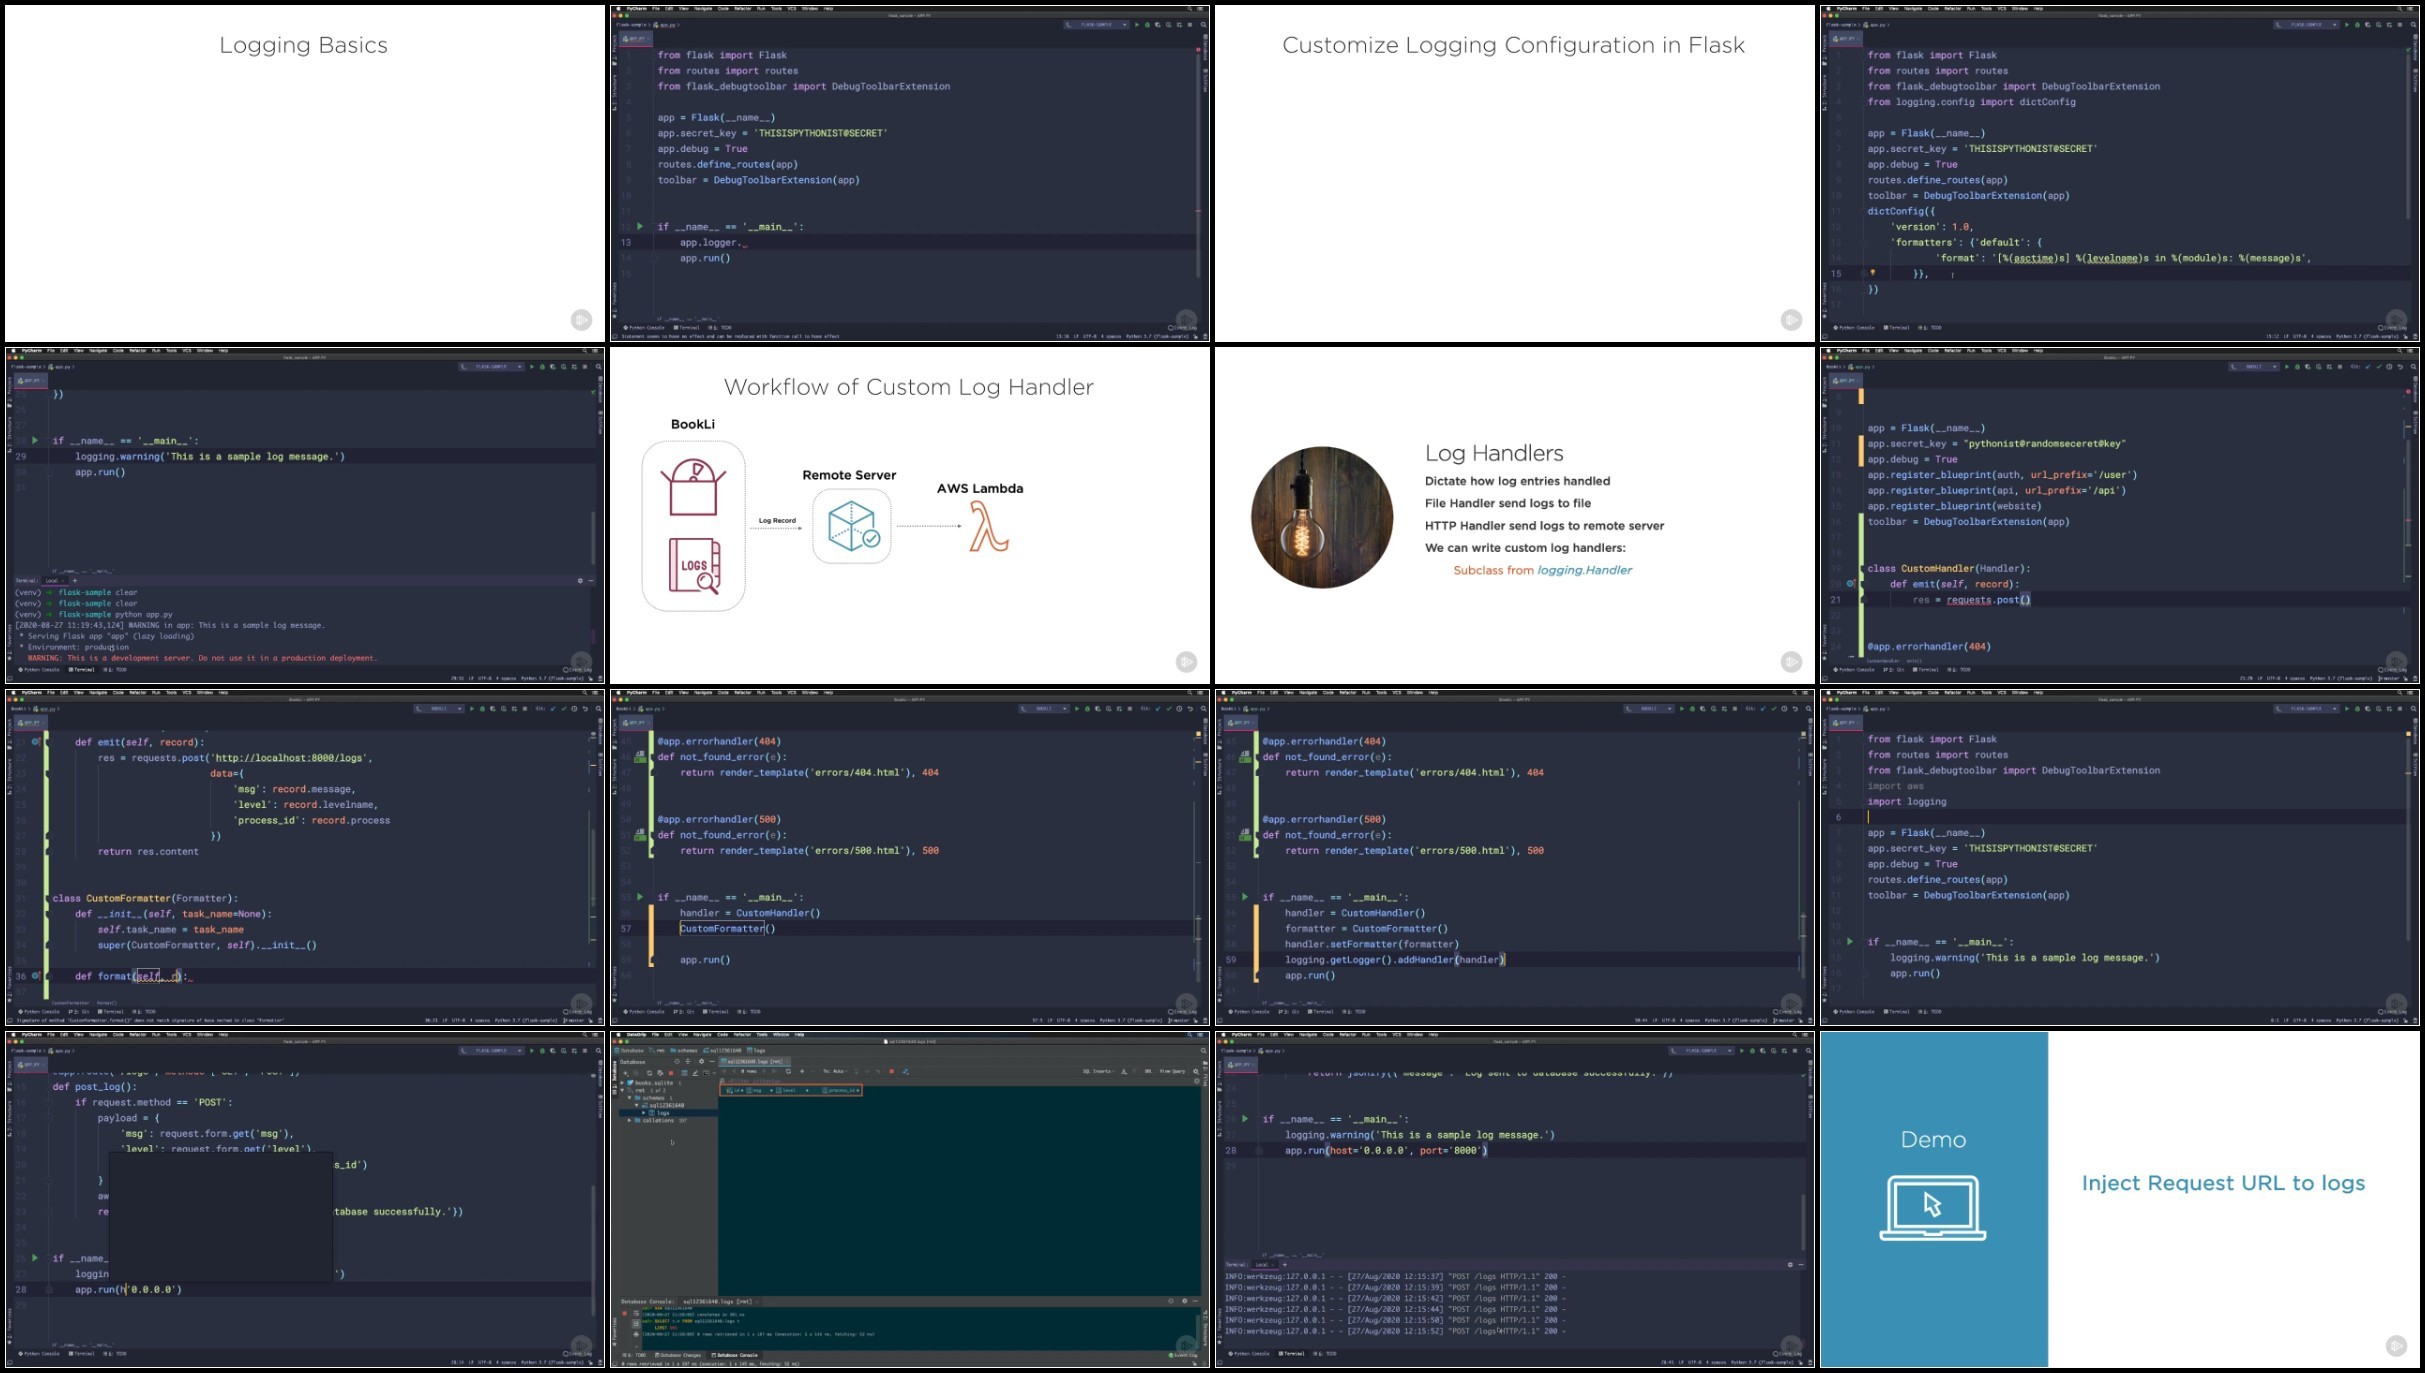Collapse the schemas node in DataGrip tree
Screen dimensions: 2425x1373
[630, 1098]
